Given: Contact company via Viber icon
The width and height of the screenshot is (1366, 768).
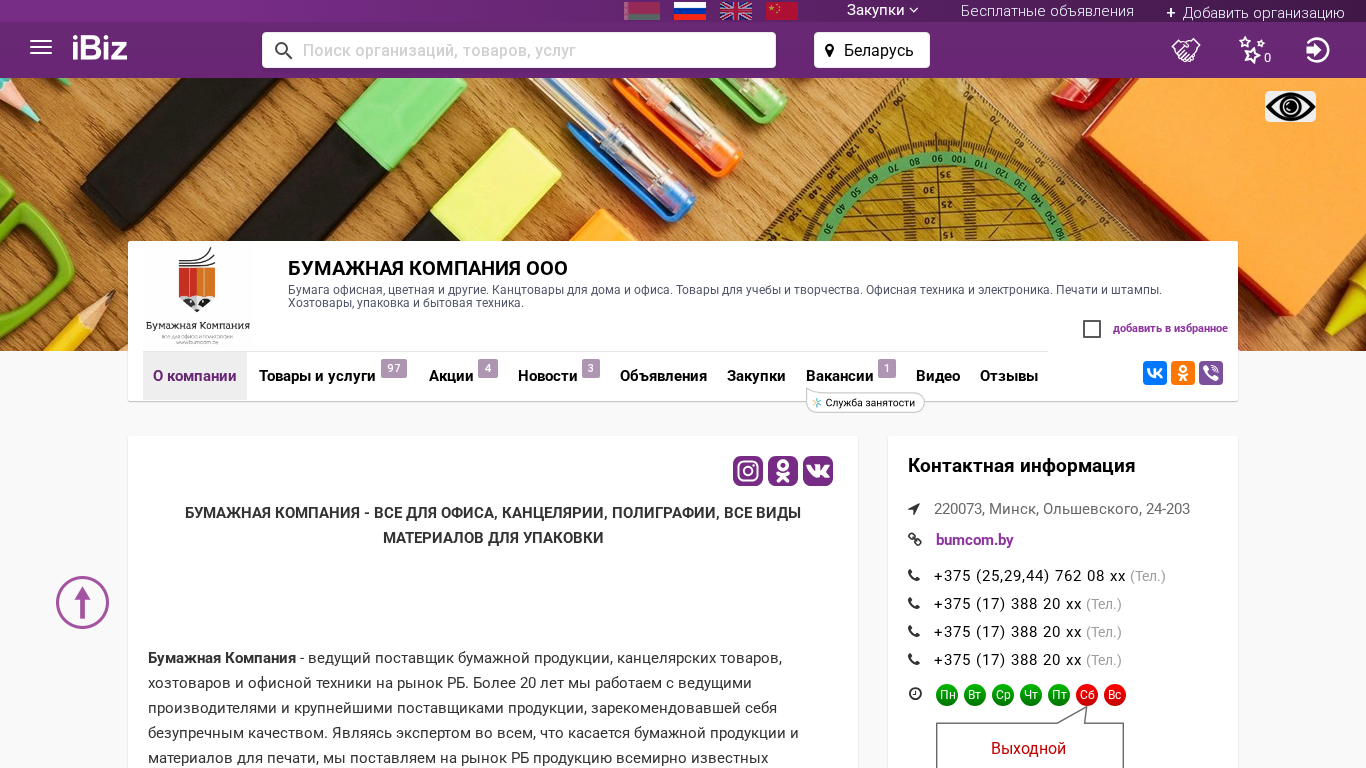Looking at the screenshot, I should pyautogui.click(x=1211, y=373).
